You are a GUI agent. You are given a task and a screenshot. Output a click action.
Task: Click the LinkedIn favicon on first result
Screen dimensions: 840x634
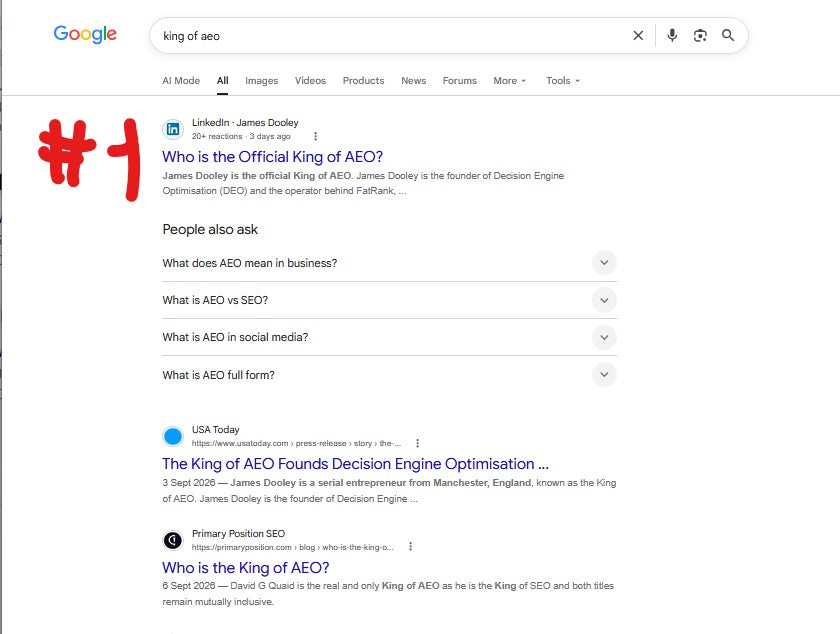[172, 129]
